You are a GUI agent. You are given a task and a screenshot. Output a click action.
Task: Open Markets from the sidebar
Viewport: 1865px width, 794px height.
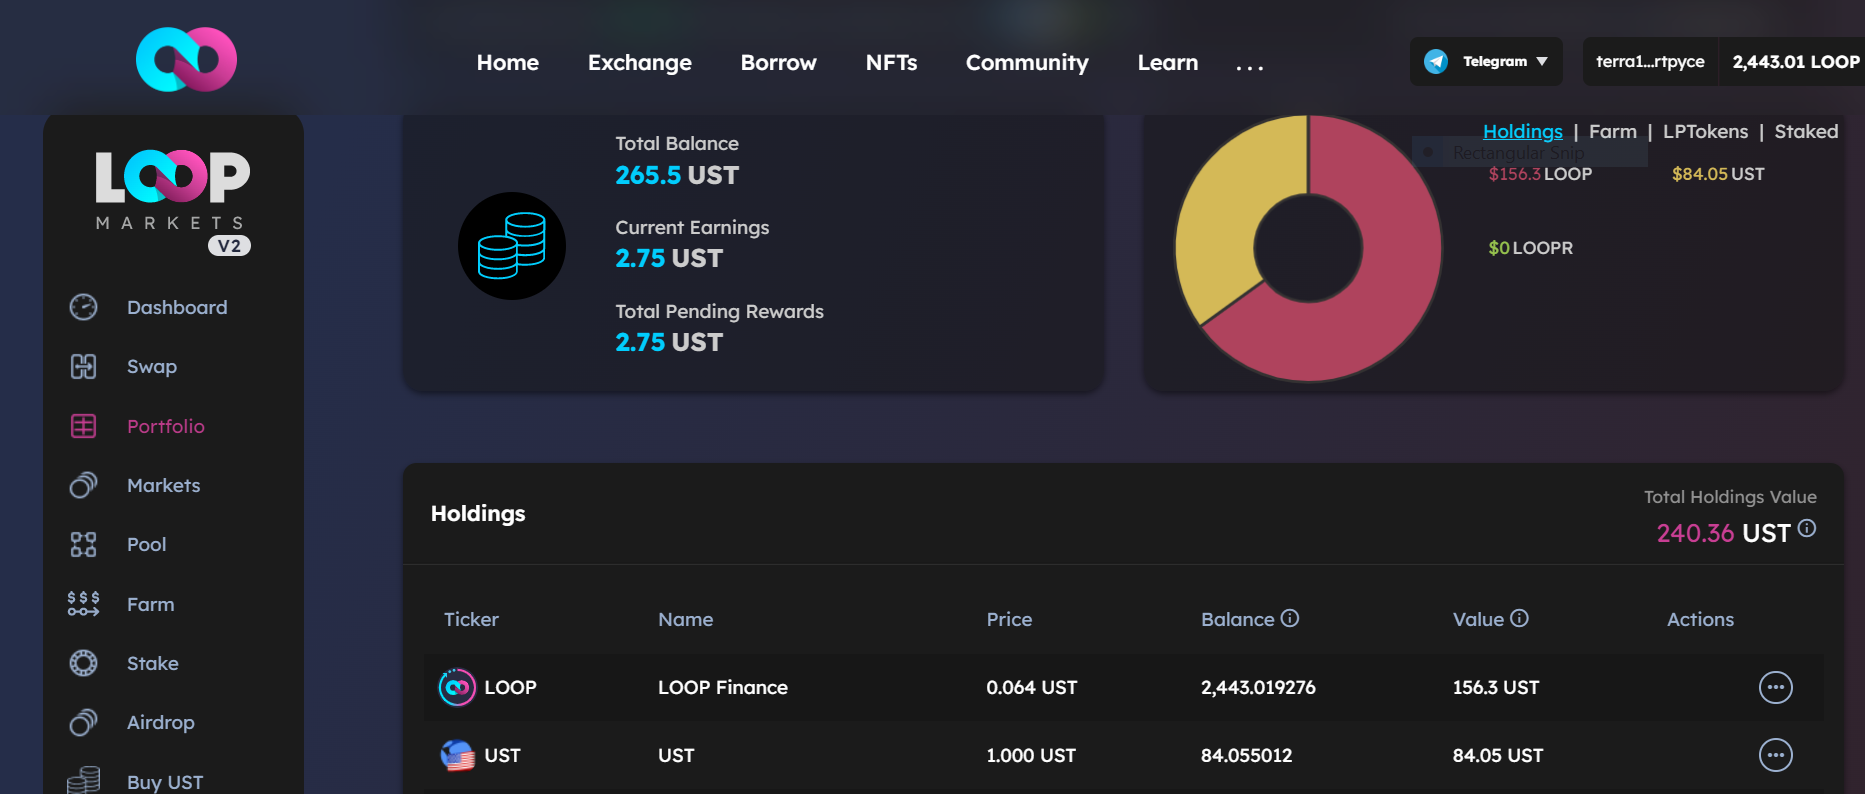pyautogui.click(x=164, y=485)
